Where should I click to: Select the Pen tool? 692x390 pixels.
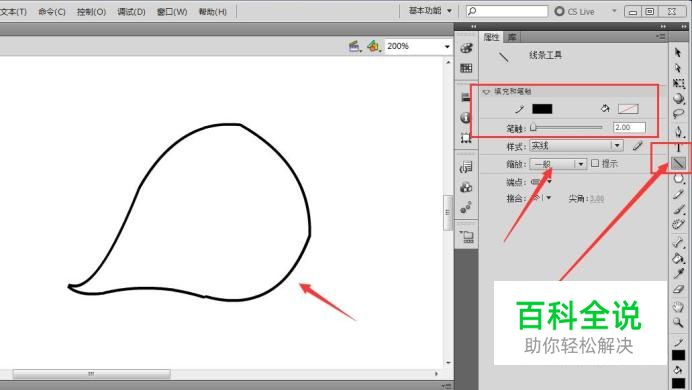pos(678,131)
